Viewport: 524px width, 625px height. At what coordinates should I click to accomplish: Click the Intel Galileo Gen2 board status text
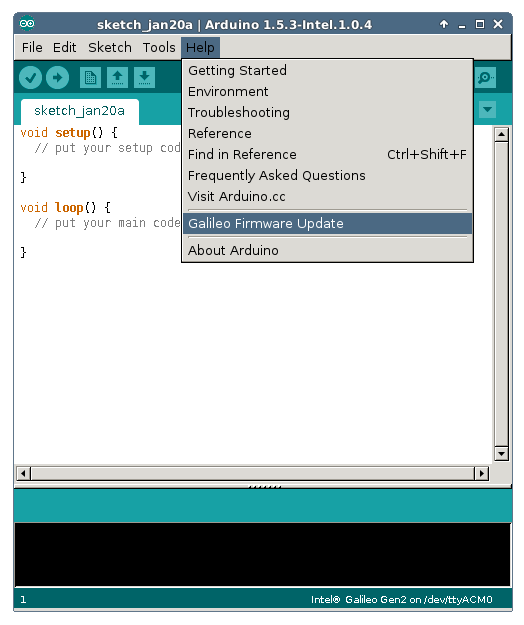(402, 600)
